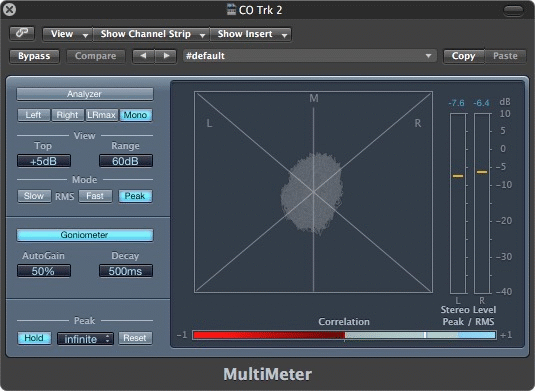The image size is (535, 391).
Task: Switch to the Goniometer view
Action: pyautogui.click(x=85, y=235)
